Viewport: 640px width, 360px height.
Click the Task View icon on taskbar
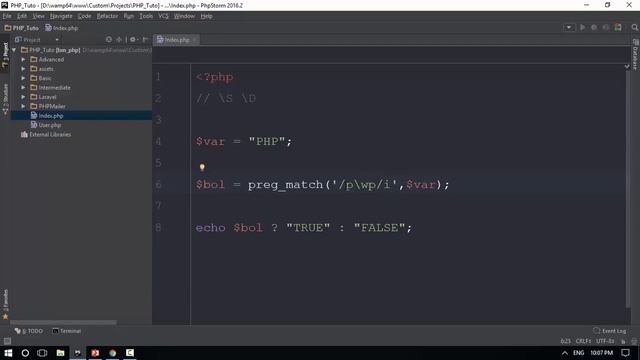coord(42,353)
